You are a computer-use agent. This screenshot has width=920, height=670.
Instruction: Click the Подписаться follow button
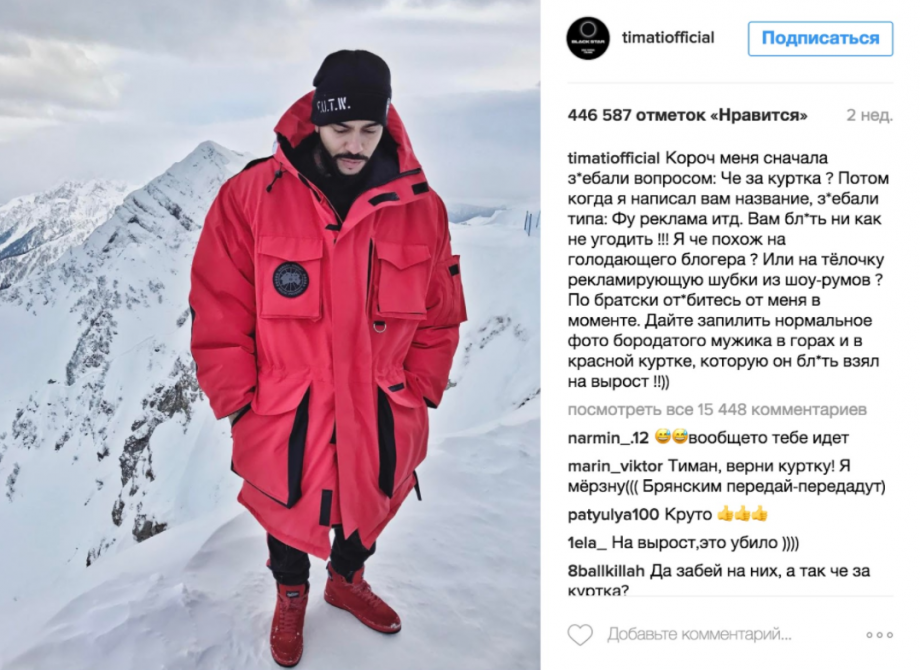[820, 39]
